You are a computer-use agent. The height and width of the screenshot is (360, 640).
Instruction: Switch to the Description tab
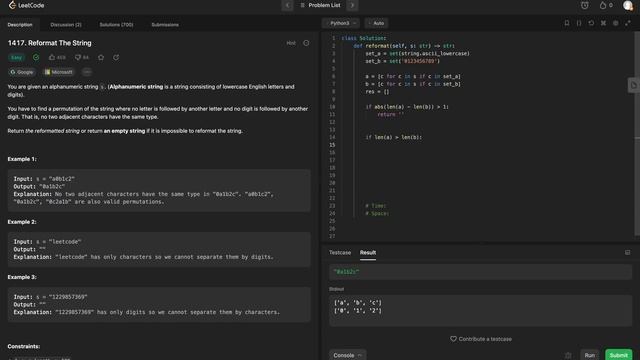(x=20, y=25)
